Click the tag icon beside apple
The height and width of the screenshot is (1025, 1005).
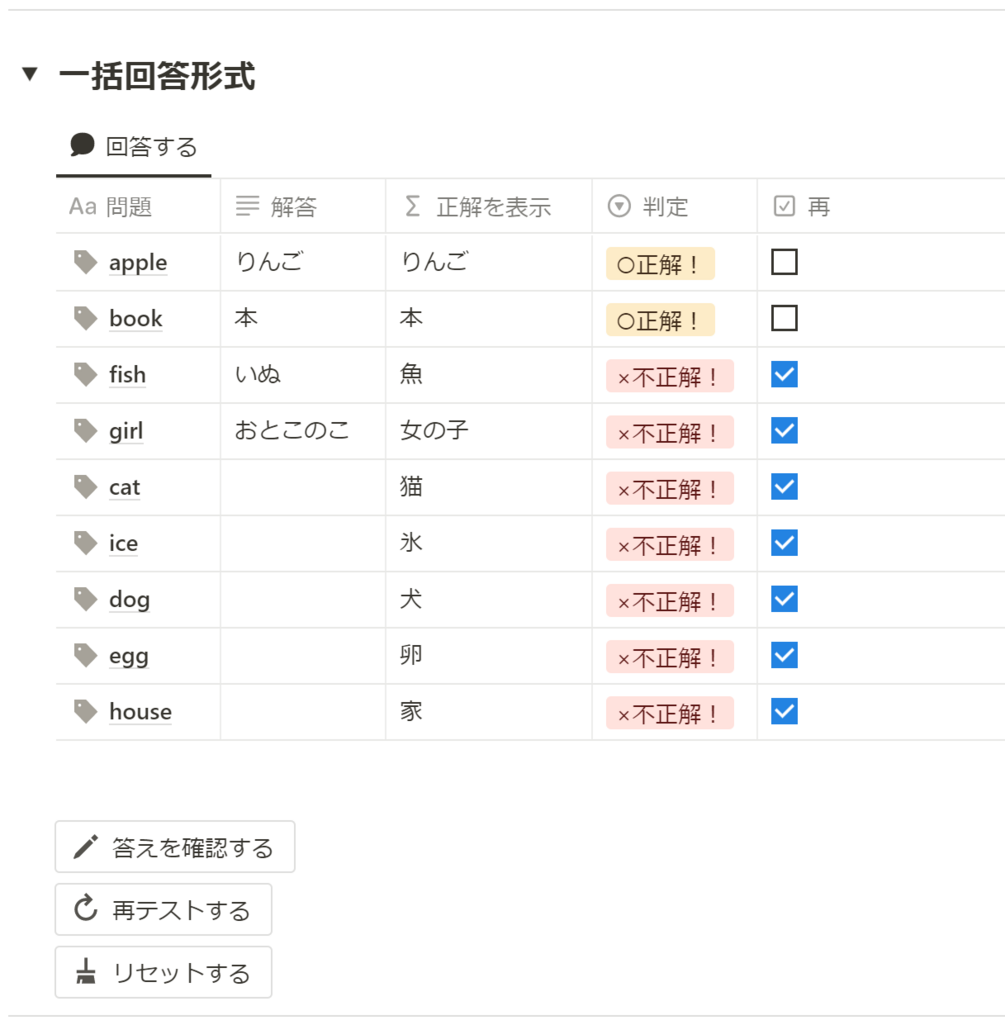click(86, 262)
